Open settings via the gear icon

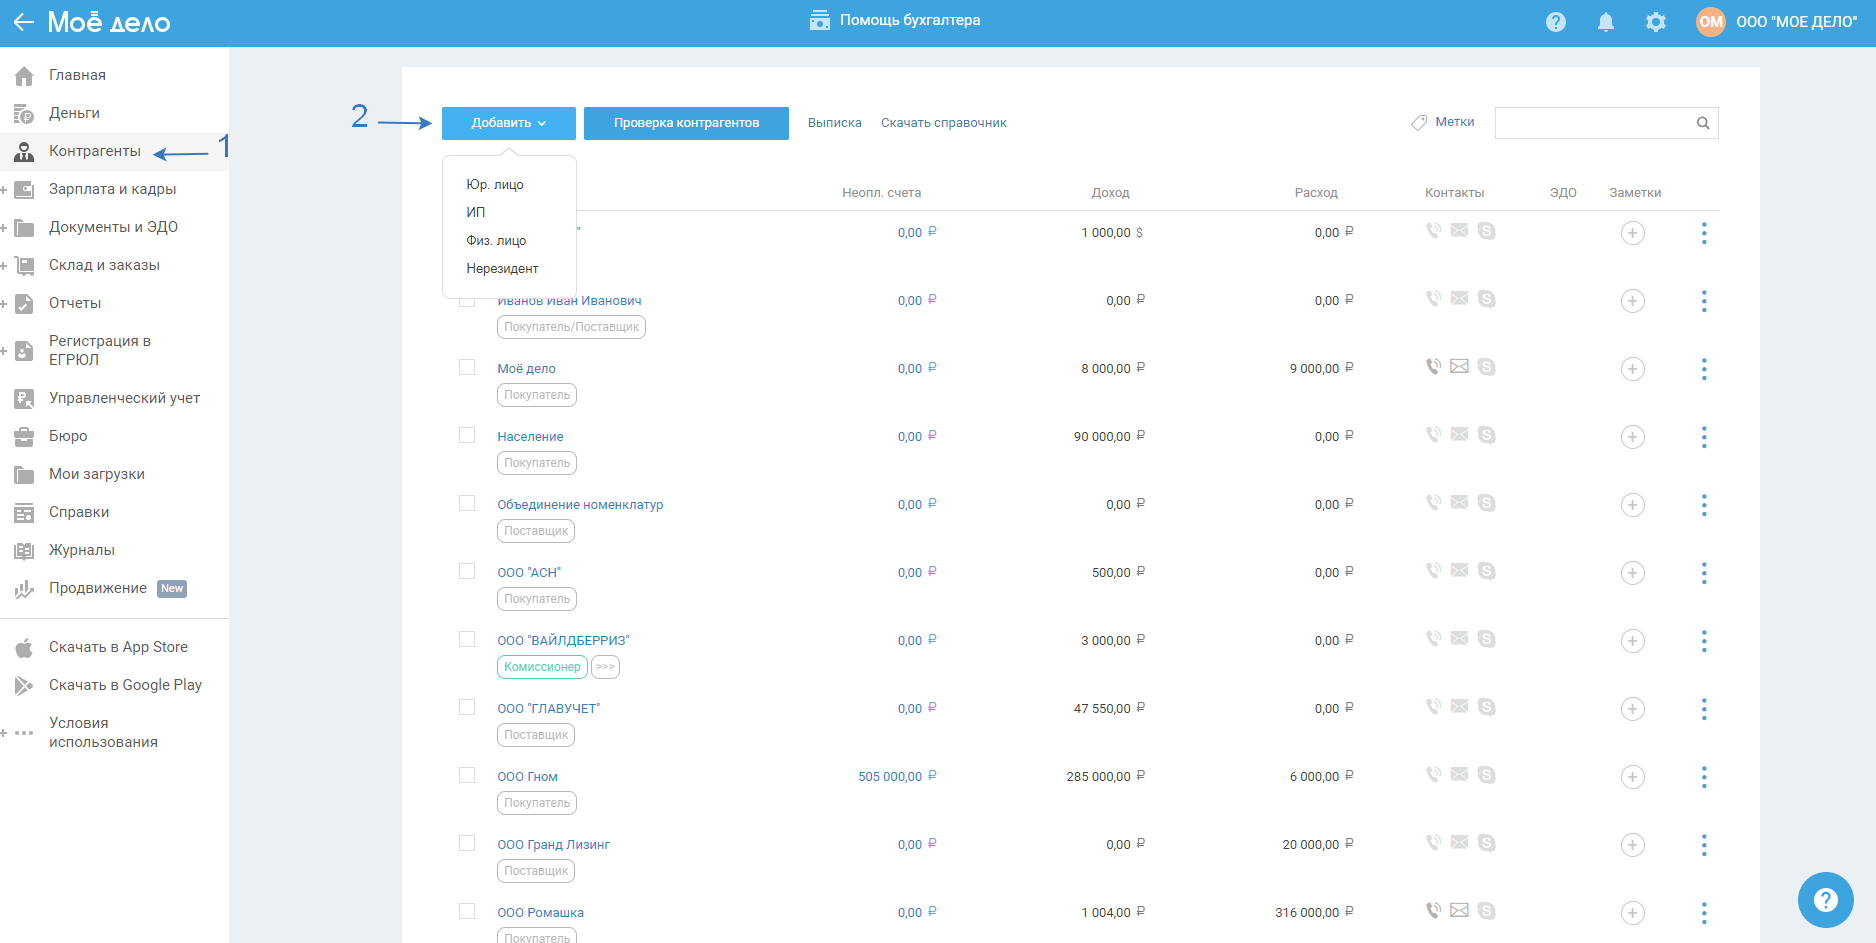coord(1655,22)
